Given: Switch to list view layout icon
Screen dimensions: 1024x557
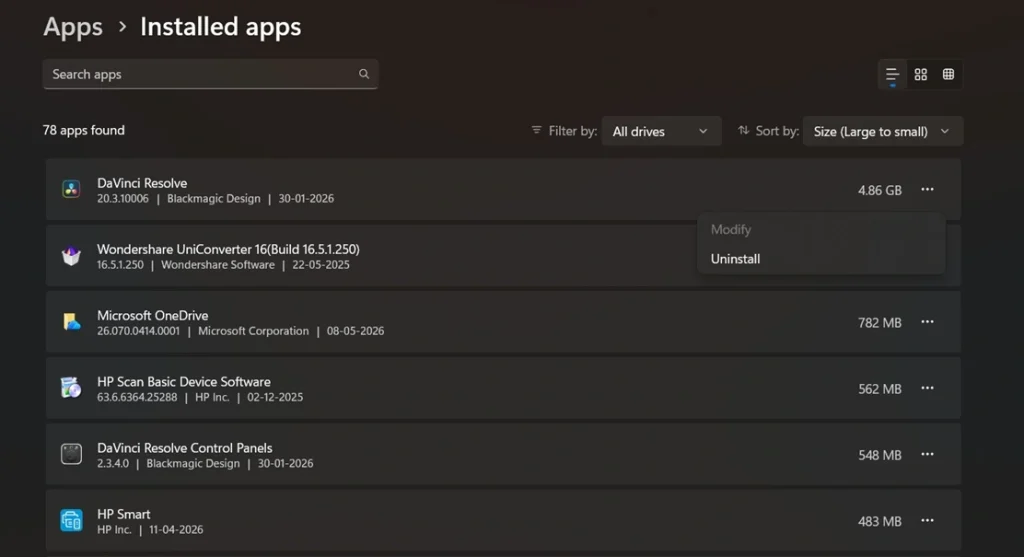Looking at the screenshot, I should pyautogui.click(x=892, y=74).
